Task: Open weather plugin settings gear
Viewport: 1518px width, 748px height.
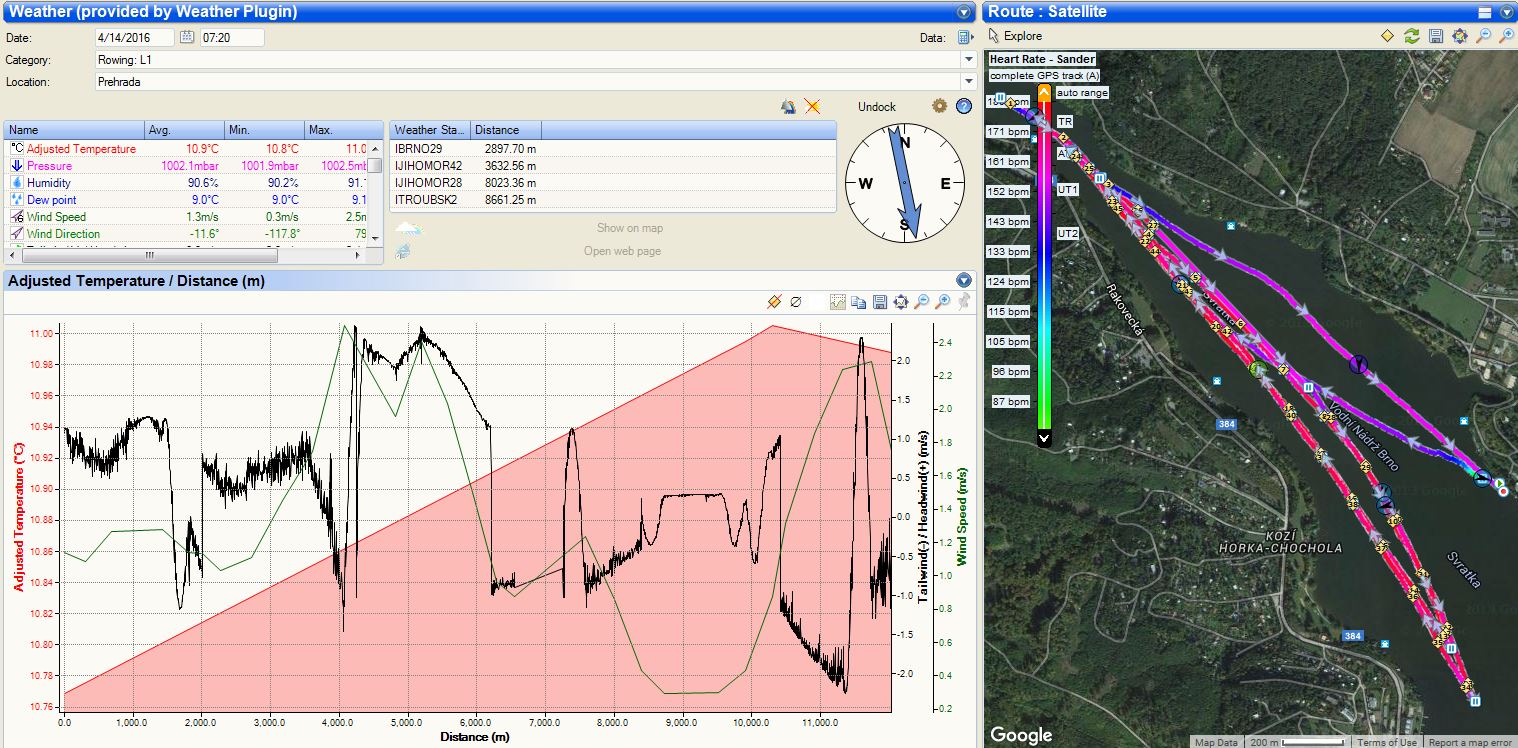Action: pyautogui.click(x=939, y=106)
